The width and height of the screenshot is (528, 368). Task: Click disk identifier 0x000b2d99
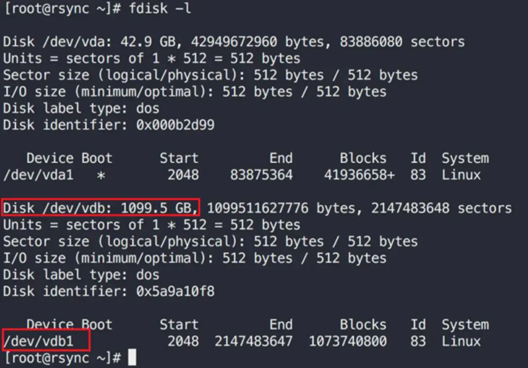pyautogui.click(x=175, y=125)
